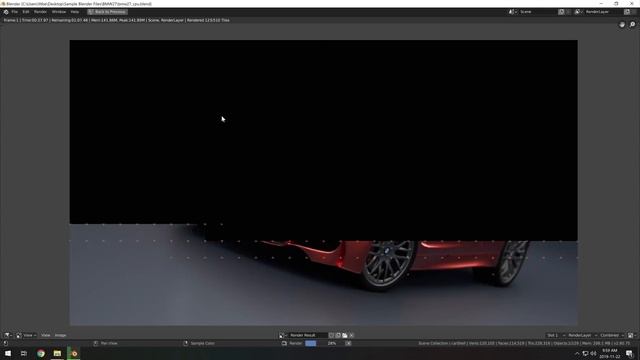This screenshot has width=640, height=360.
Task: Click the Sample Color status hint
Action: coord(199,343)
